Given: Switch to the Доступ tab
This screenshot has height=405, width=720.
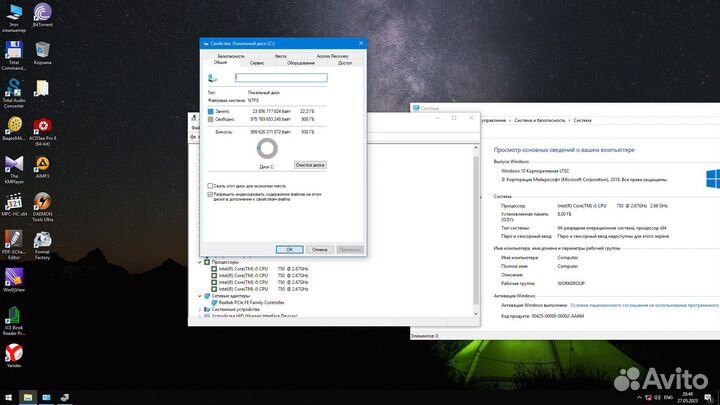Looking at the screenshot, I should [x=345, y=63].
